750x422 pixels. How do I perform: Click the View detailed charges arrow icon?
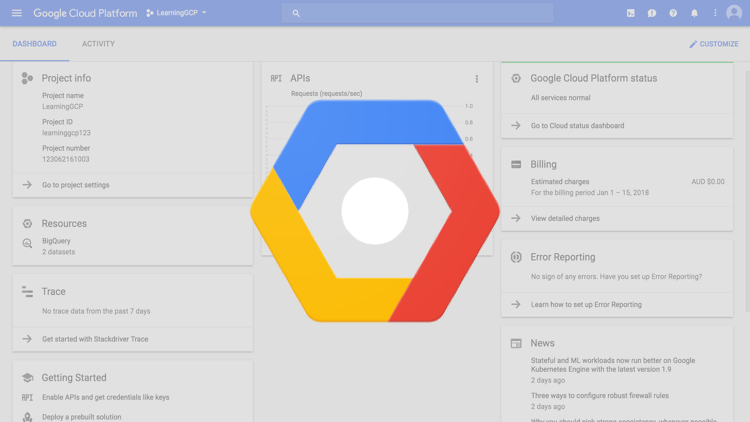tap(516, 218)
